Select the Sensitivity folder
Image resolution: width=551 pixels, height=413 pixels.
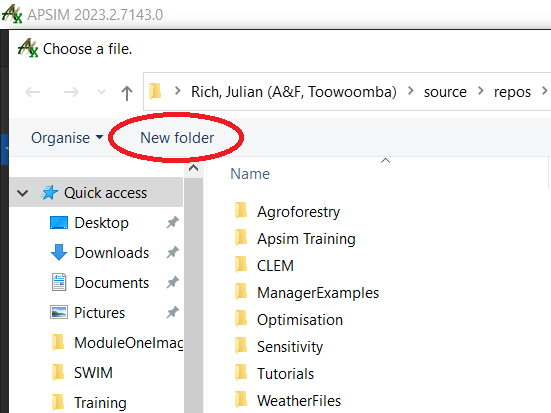coord(290,347)
